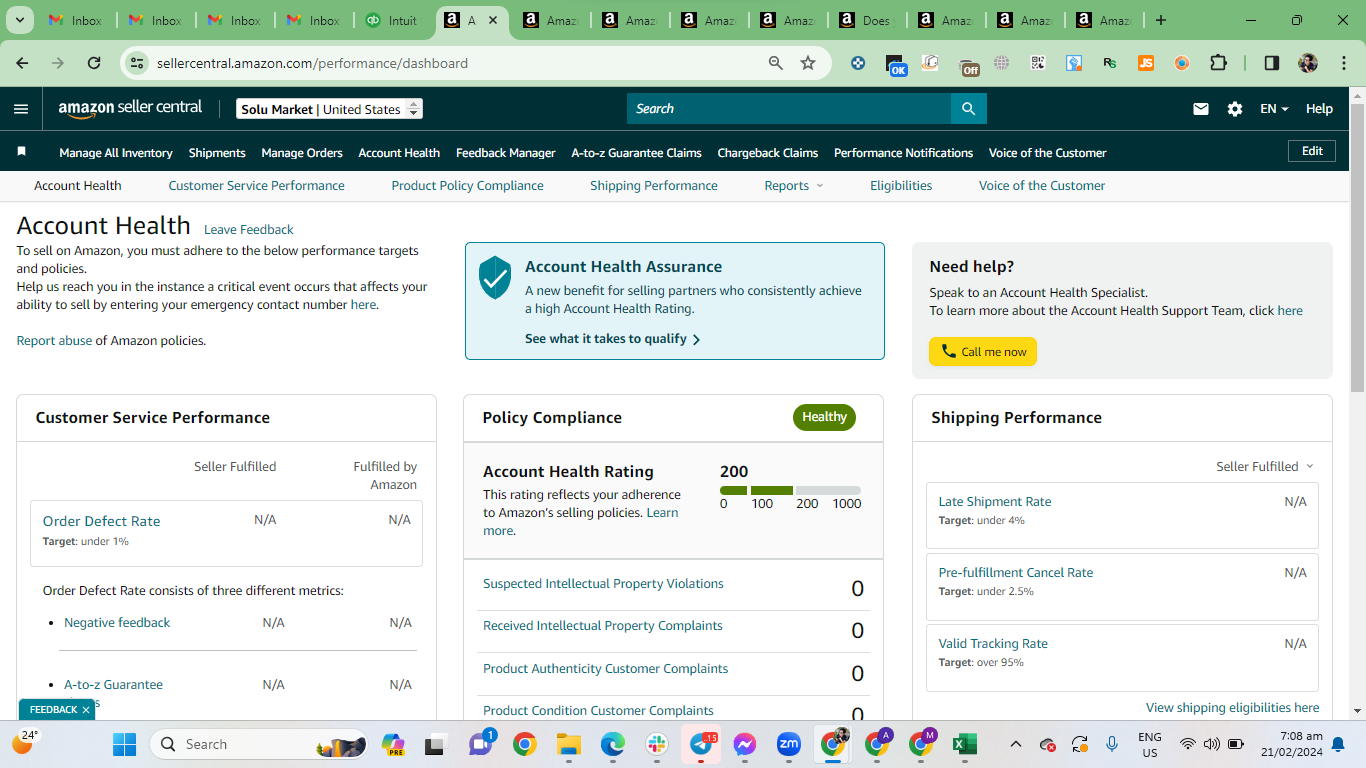Open the Seller Central hamburger menu
Viewport: 1366px width, 768px height.
click(21, 109)
